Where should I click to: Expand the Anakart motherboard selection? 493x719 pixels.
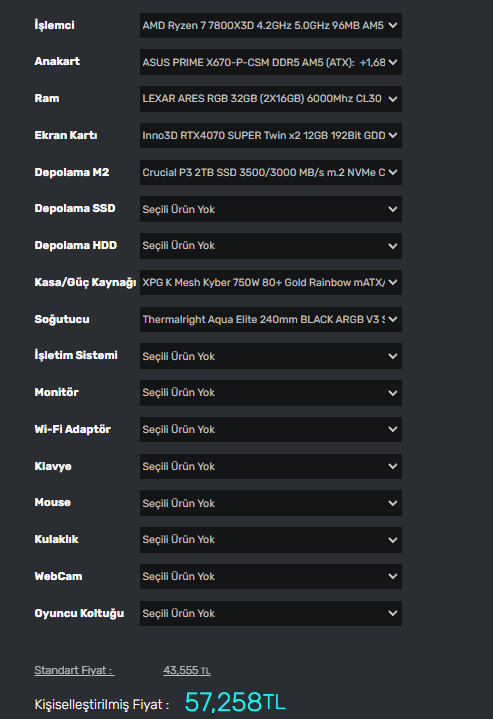point(271,62)
